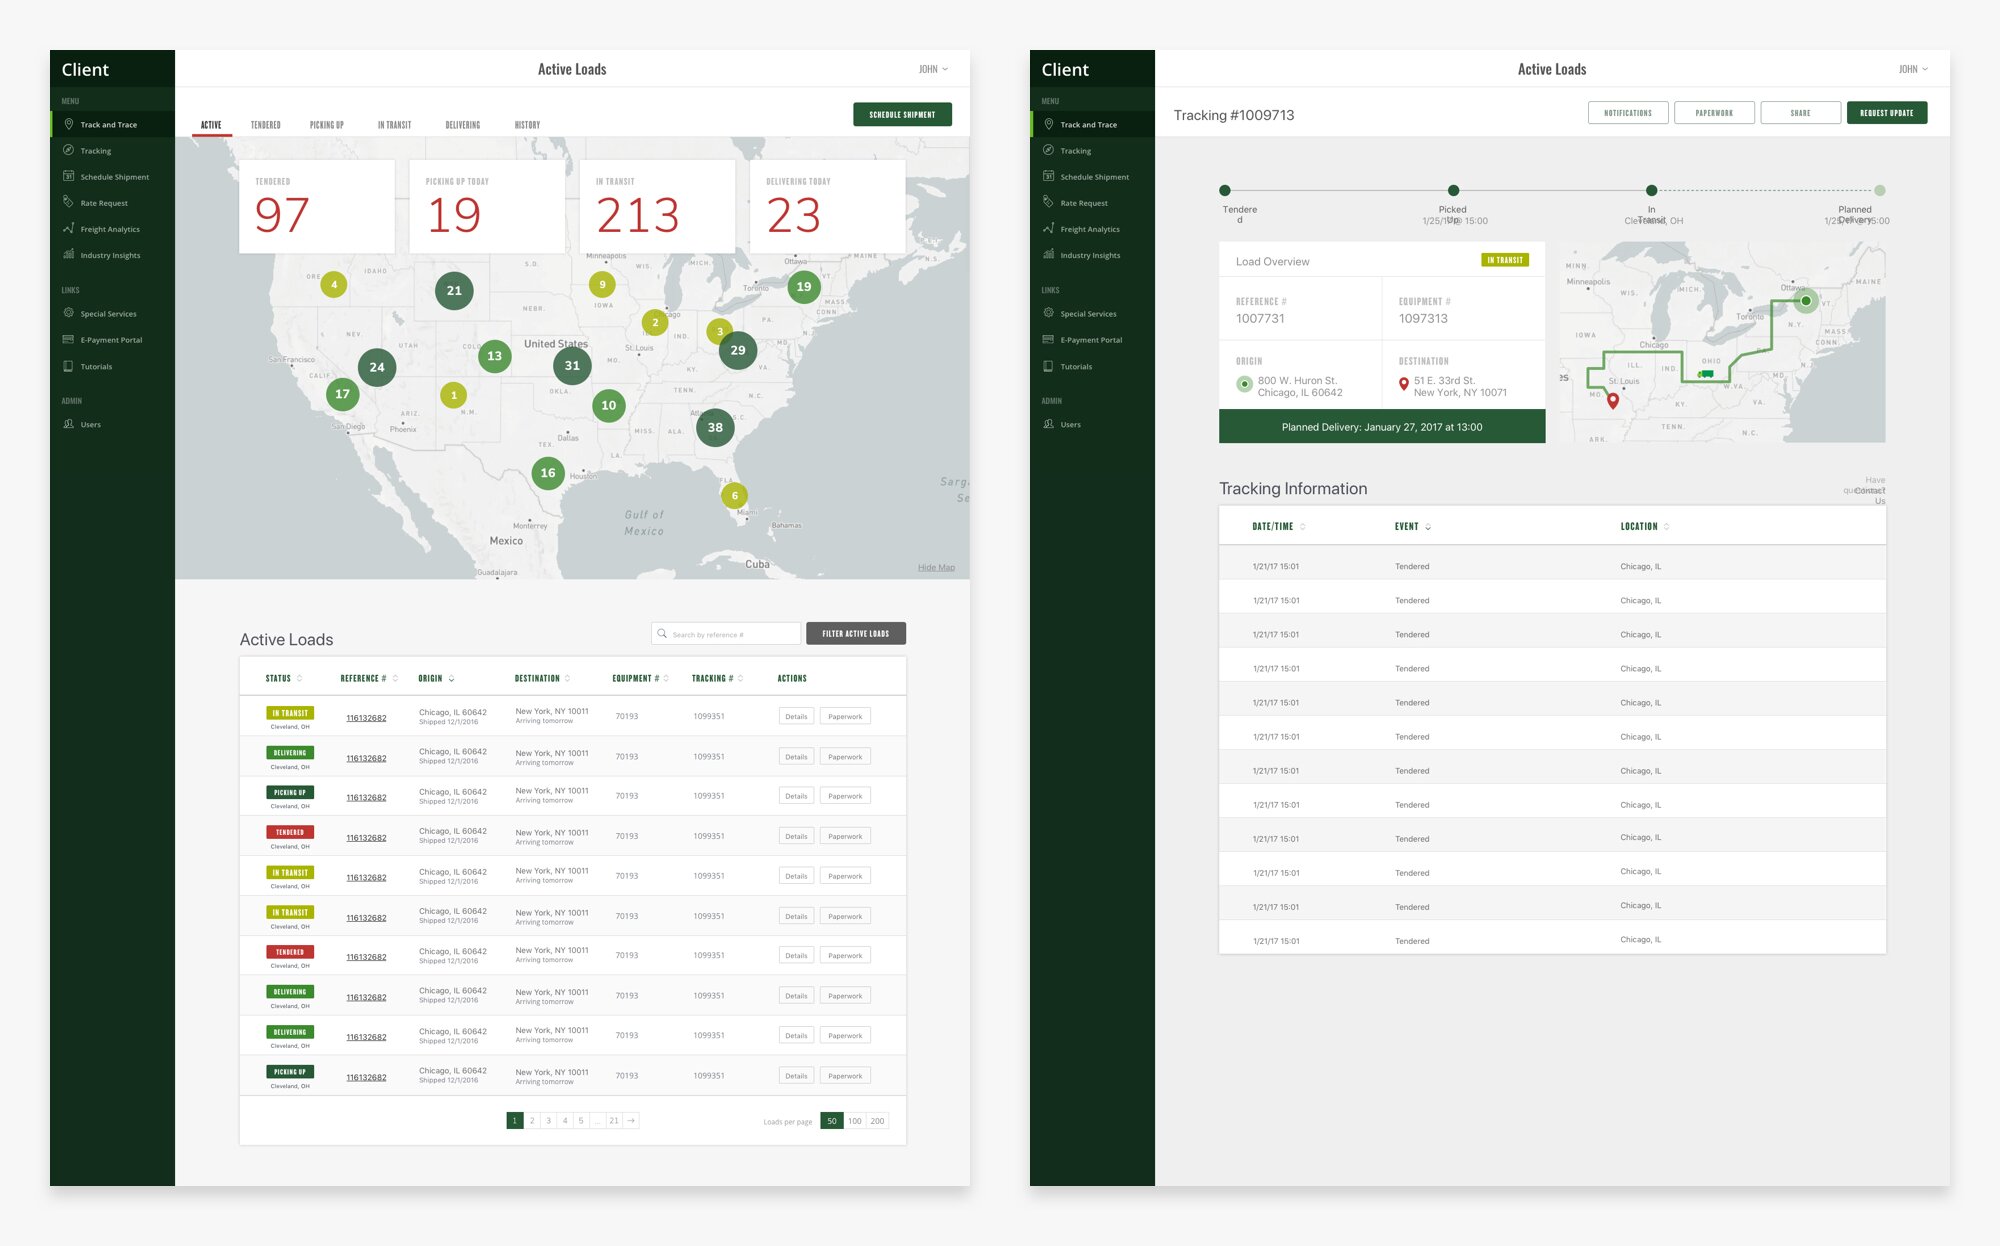Click the green truck icon on route map
This screenshot has width=2000, height=1246.
pos(1706,374)
